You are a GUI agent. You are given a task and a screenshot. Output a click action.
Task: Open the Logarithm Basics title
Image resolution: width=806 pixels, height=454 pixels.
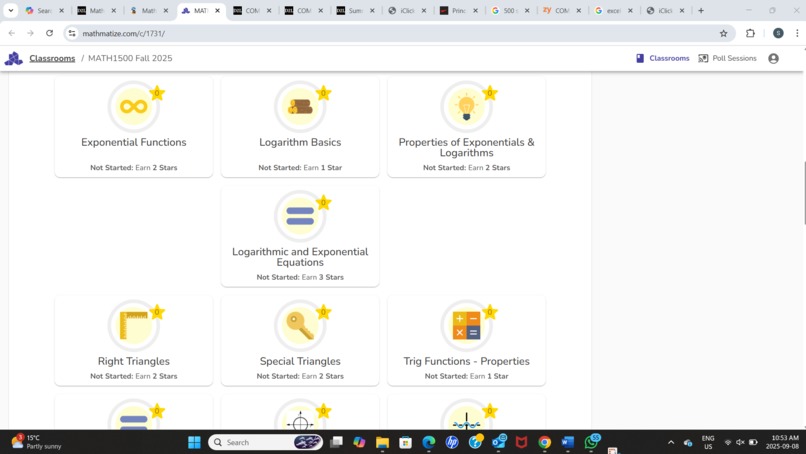300,142
